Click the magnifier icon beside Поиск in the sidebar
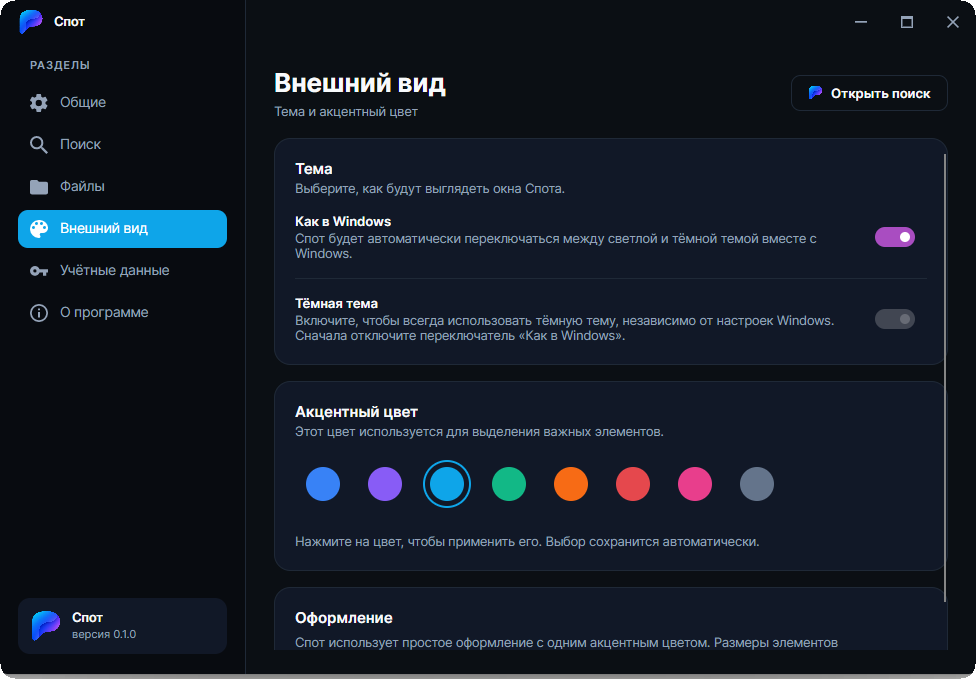976x679 pixels. click(39, 145)
